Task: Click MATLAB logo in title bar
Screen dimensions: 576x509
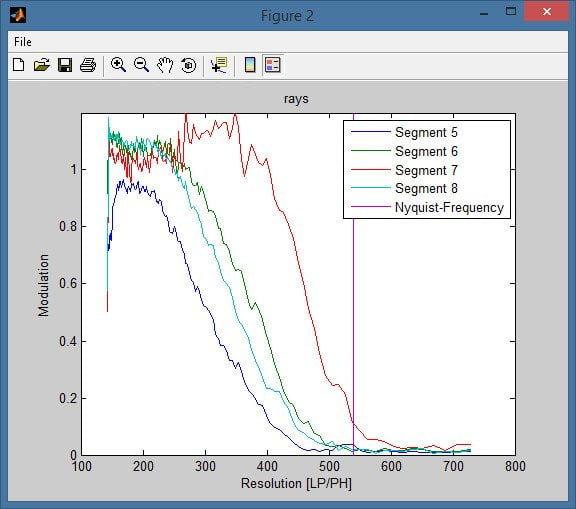Action: click(18, 15)
